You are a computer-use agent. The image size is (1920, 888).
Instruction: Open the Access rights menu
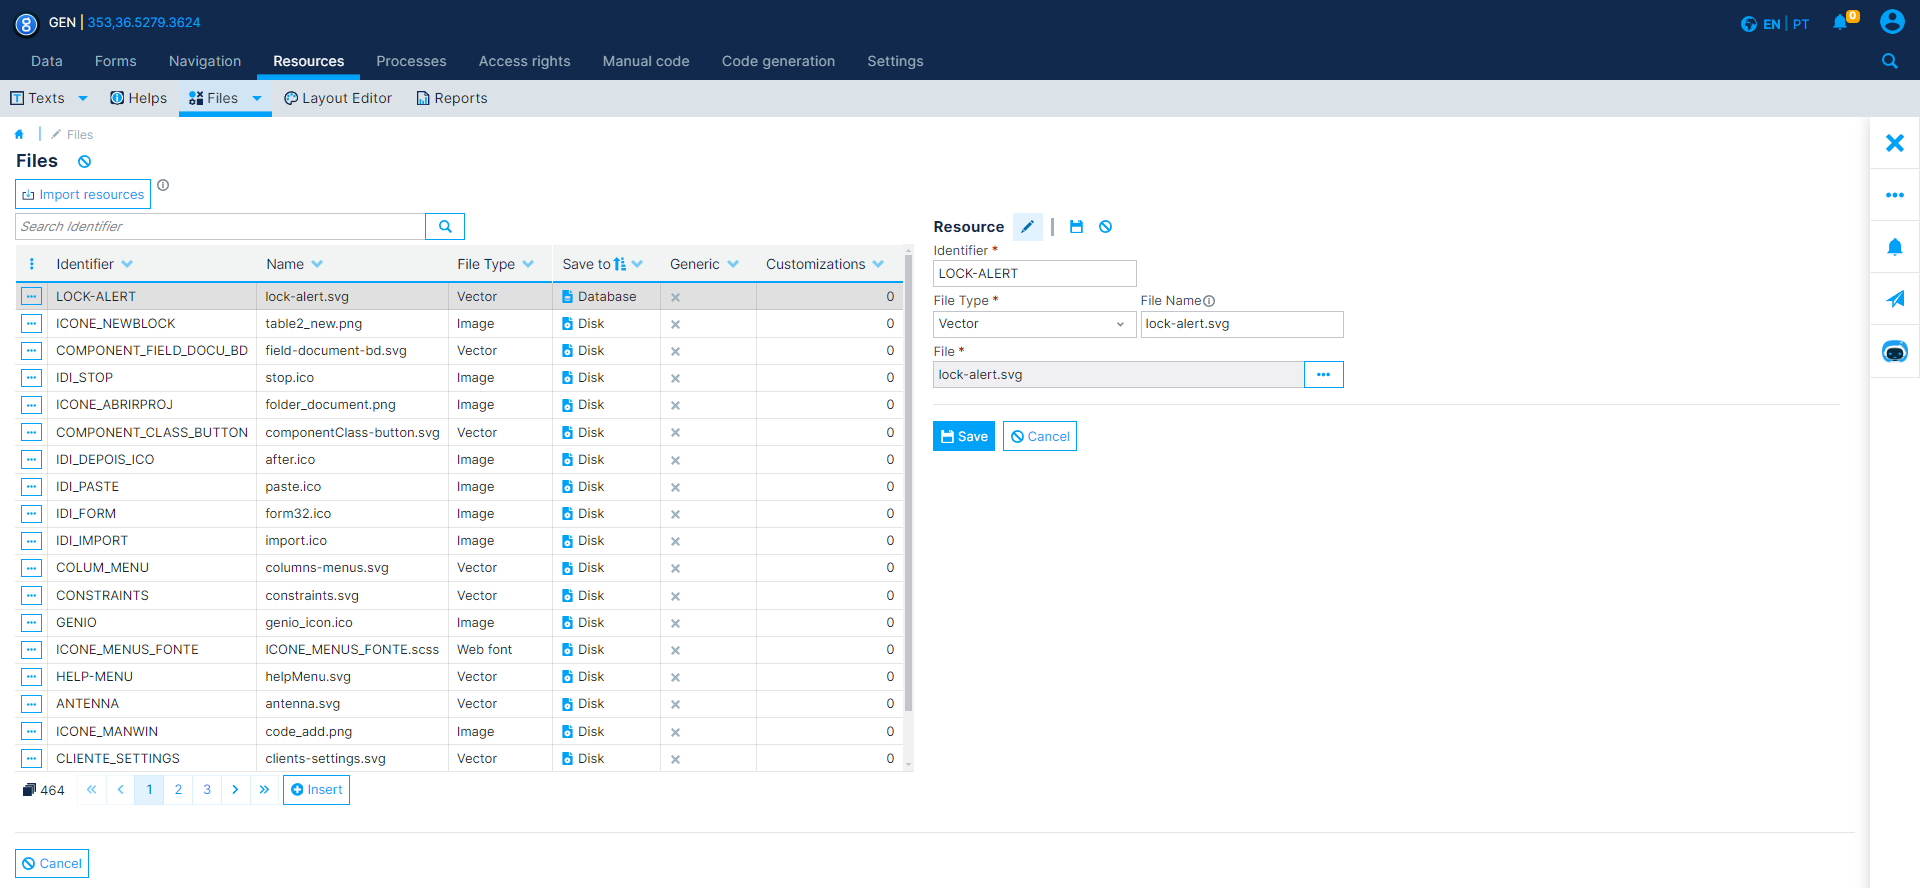[524, 61]
